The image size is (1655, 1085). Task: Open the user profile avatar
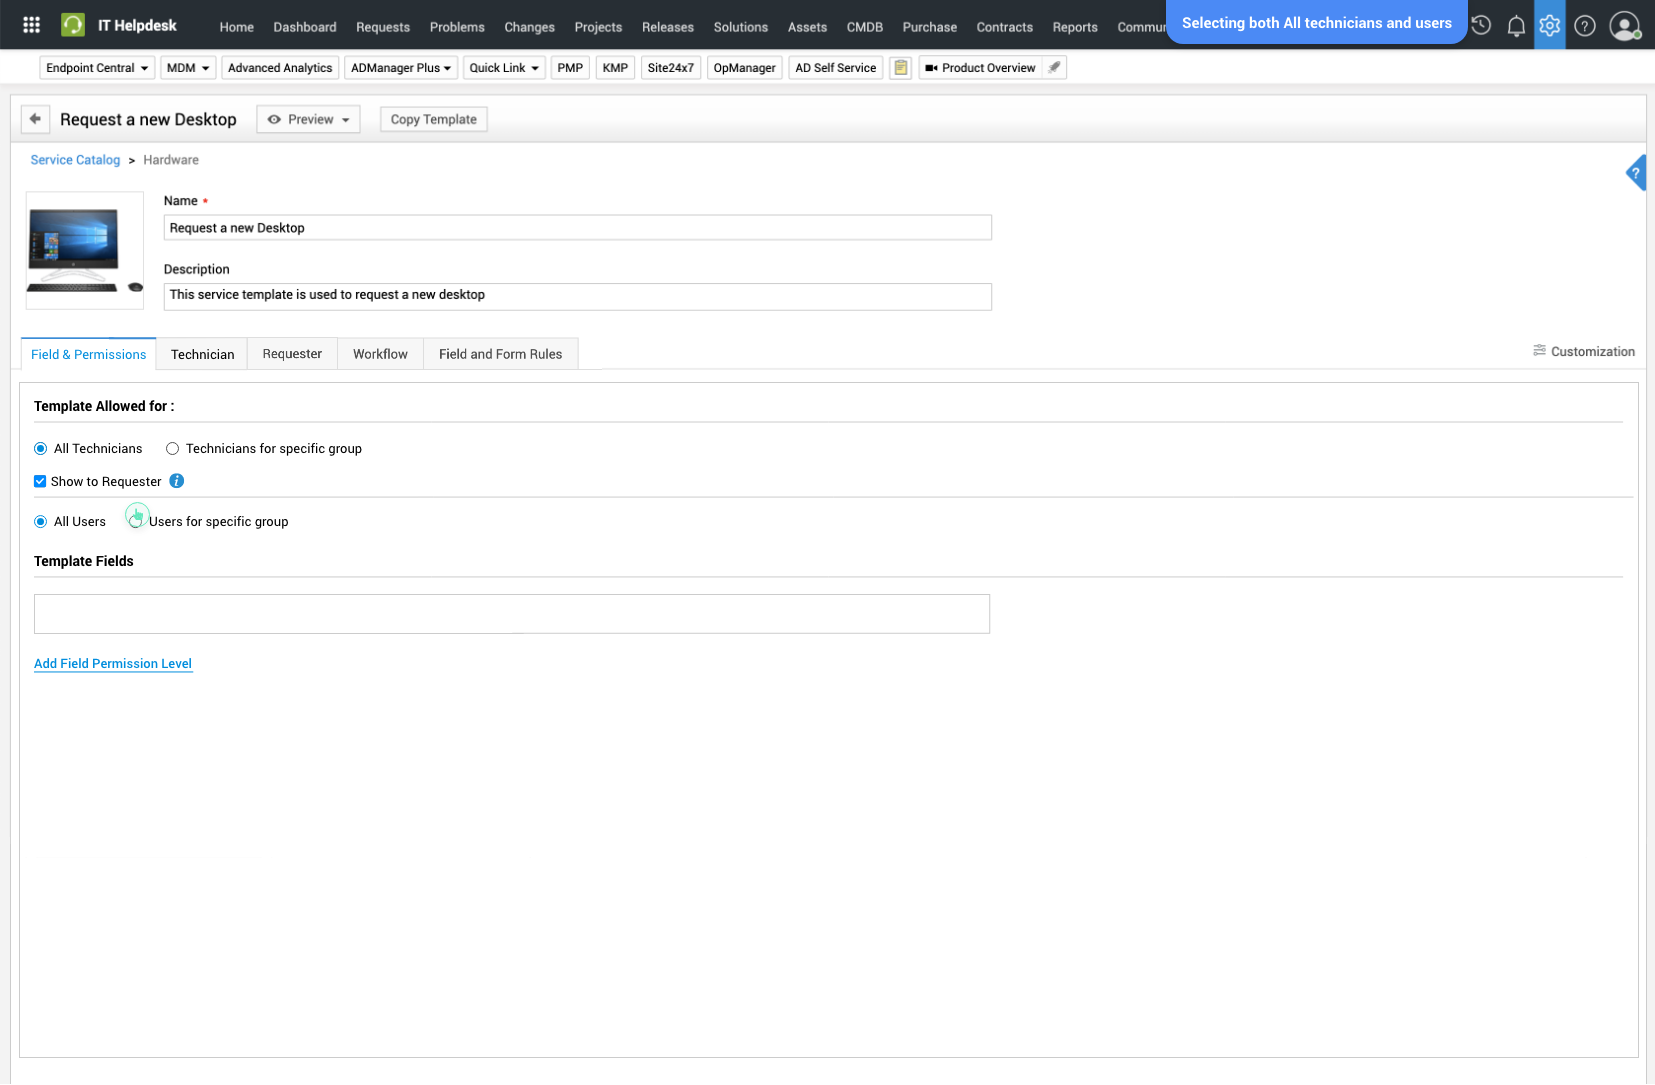1624,26
